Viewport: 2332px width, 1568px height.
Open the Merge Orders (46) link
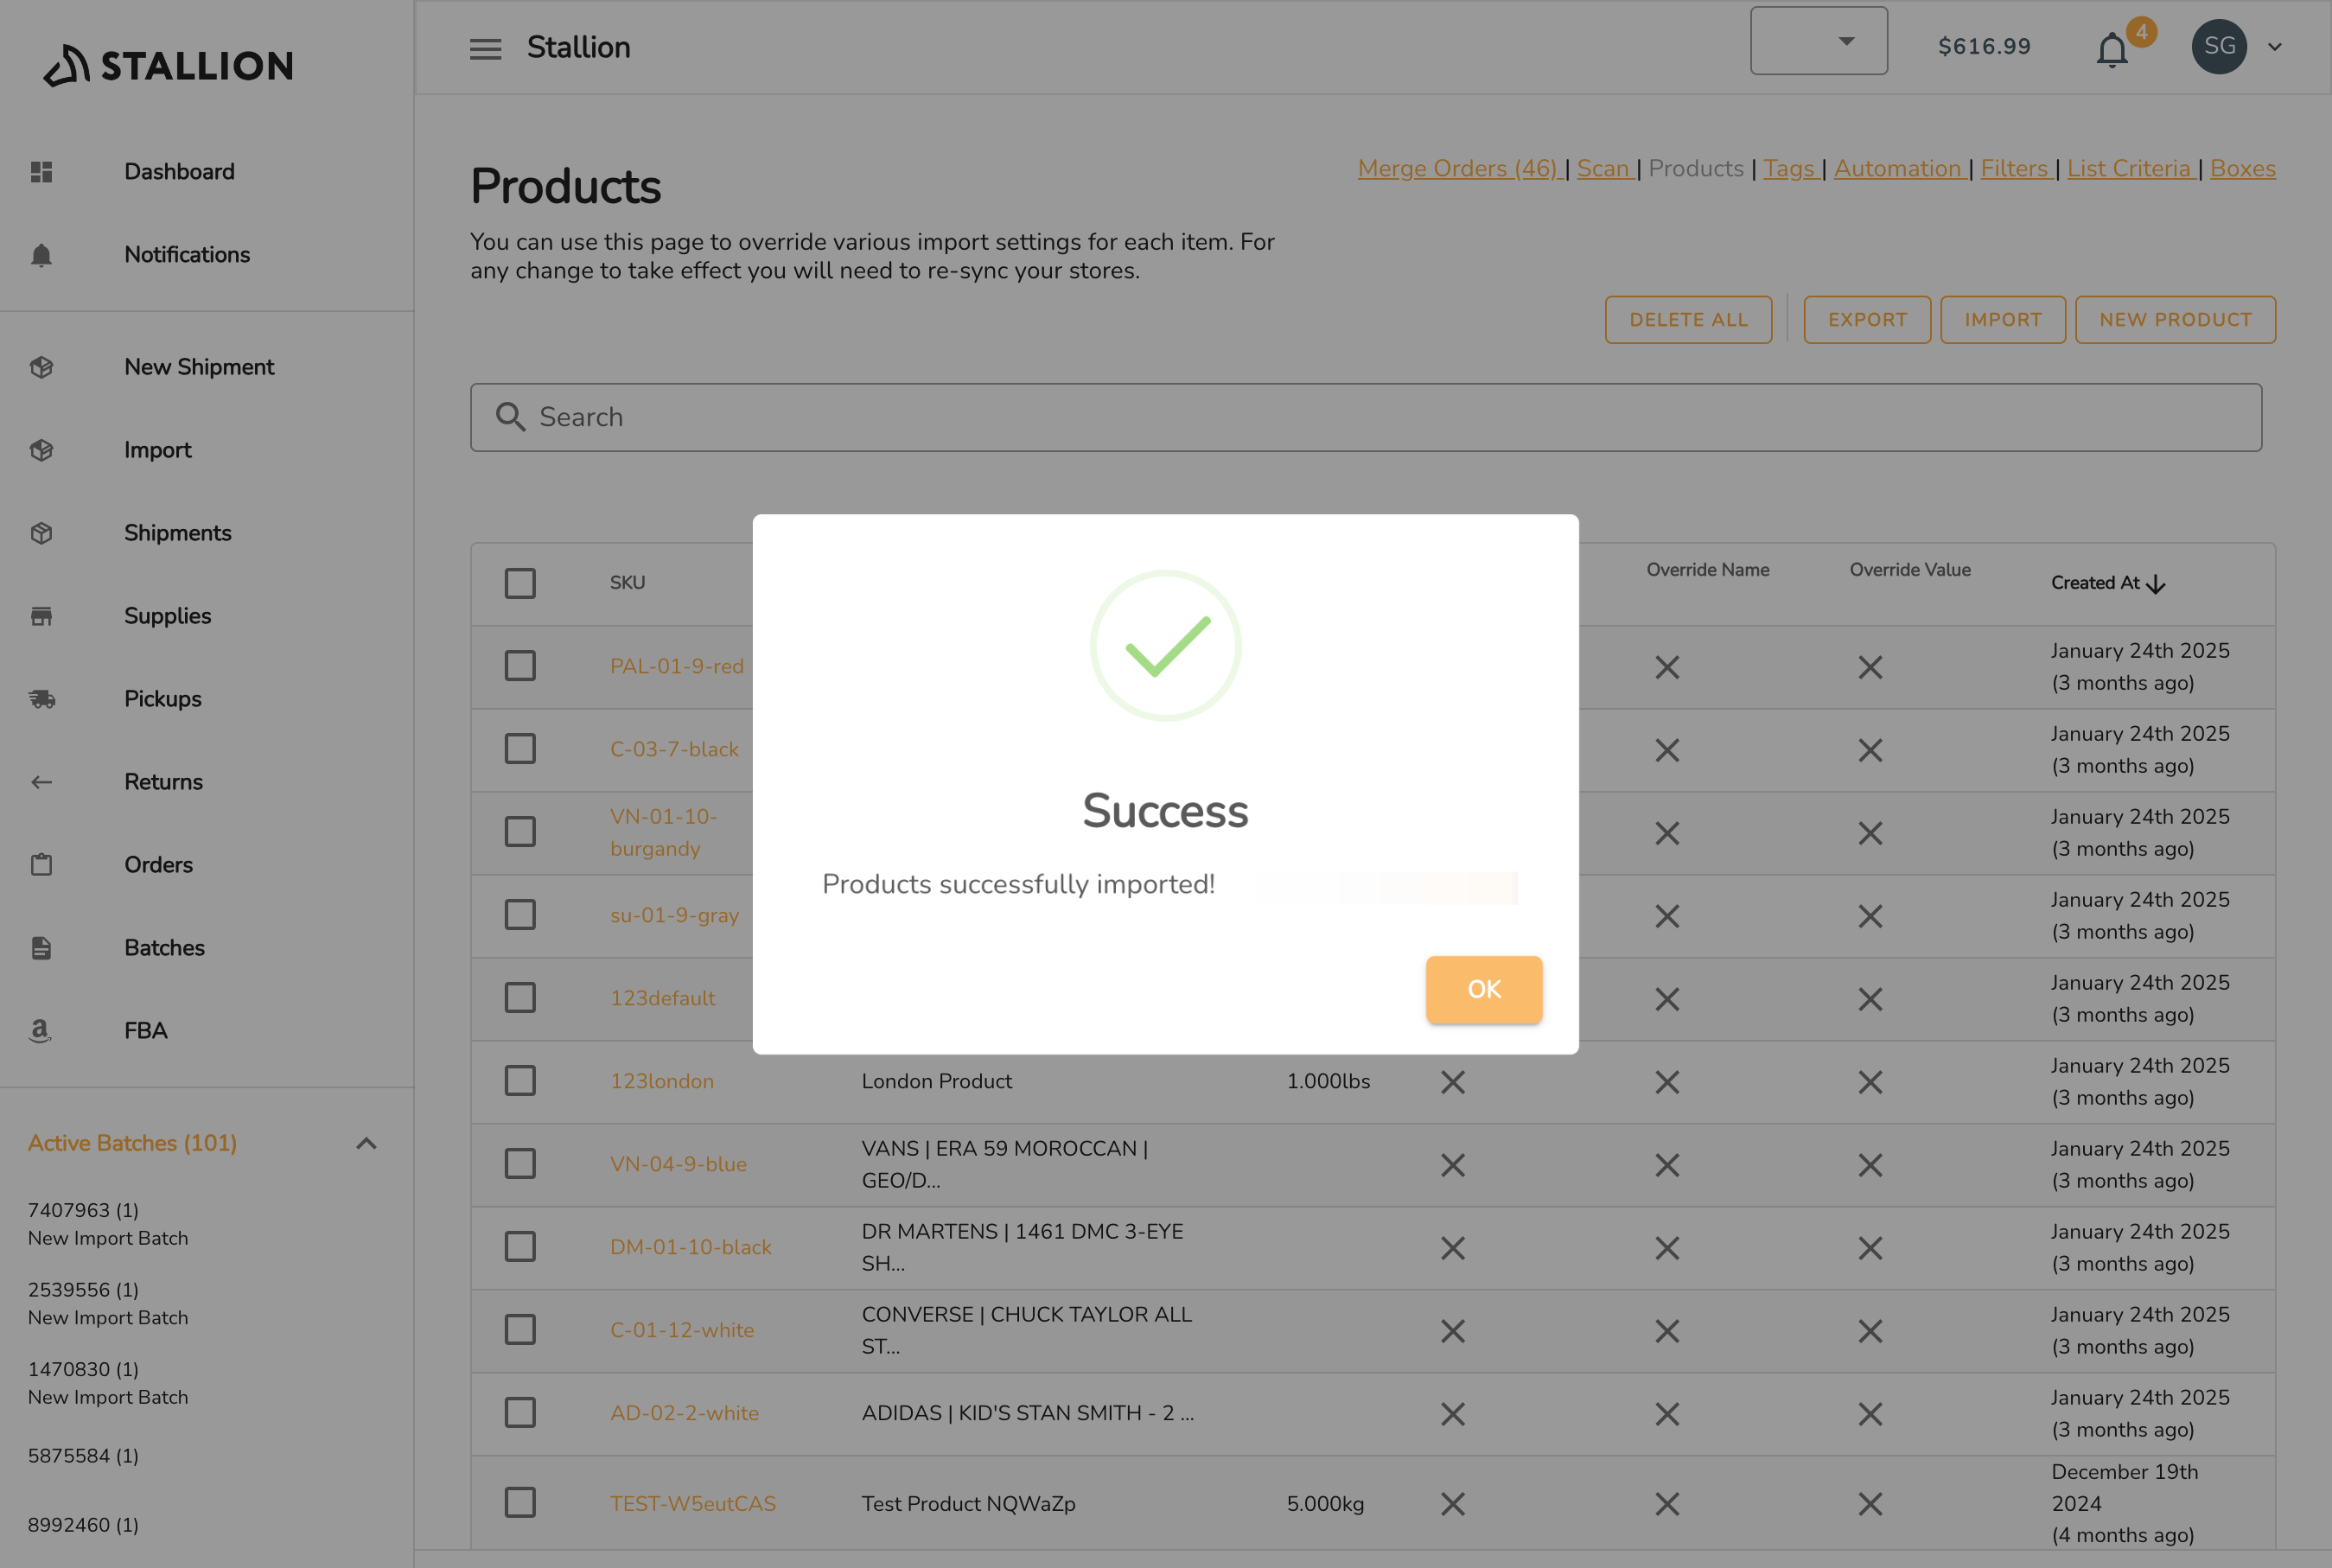click(1458, 169)
